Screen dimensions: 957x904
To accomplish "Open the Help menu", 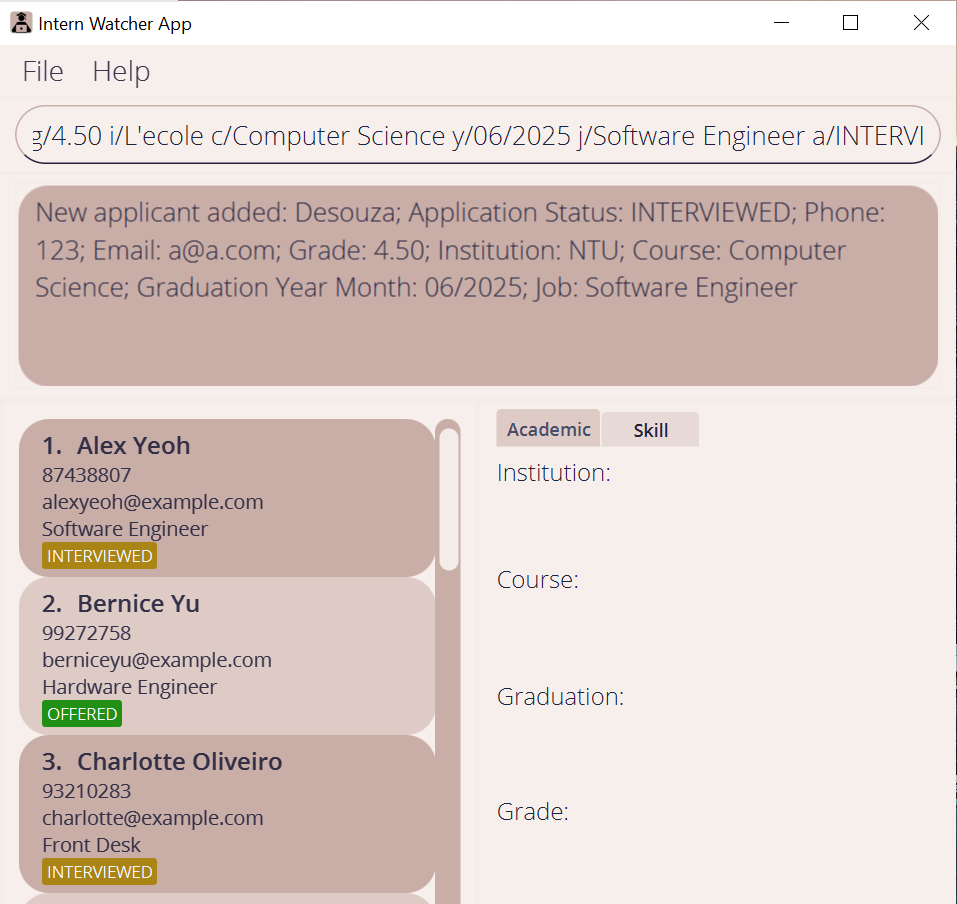I will click(121, 71).
